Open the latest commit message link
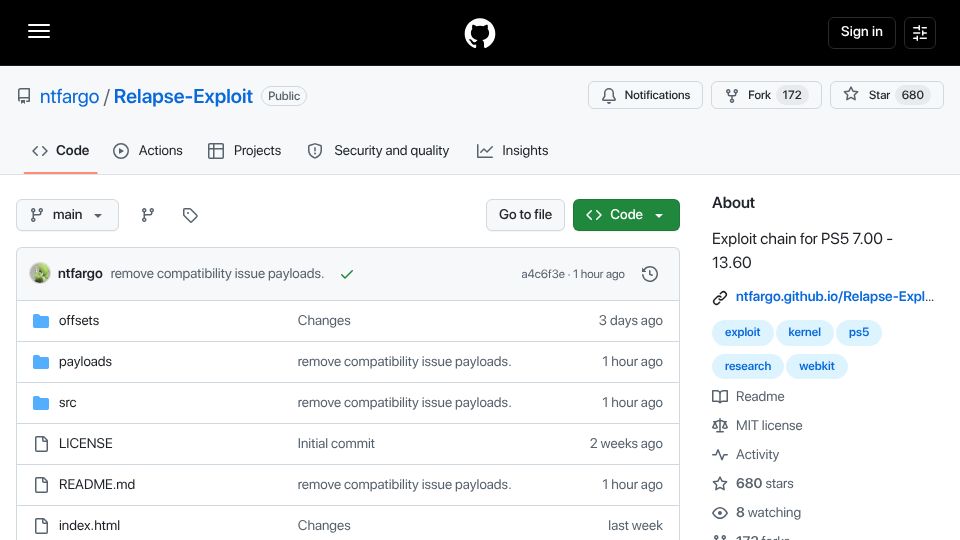960x540 pixels. tap(217, 274)
